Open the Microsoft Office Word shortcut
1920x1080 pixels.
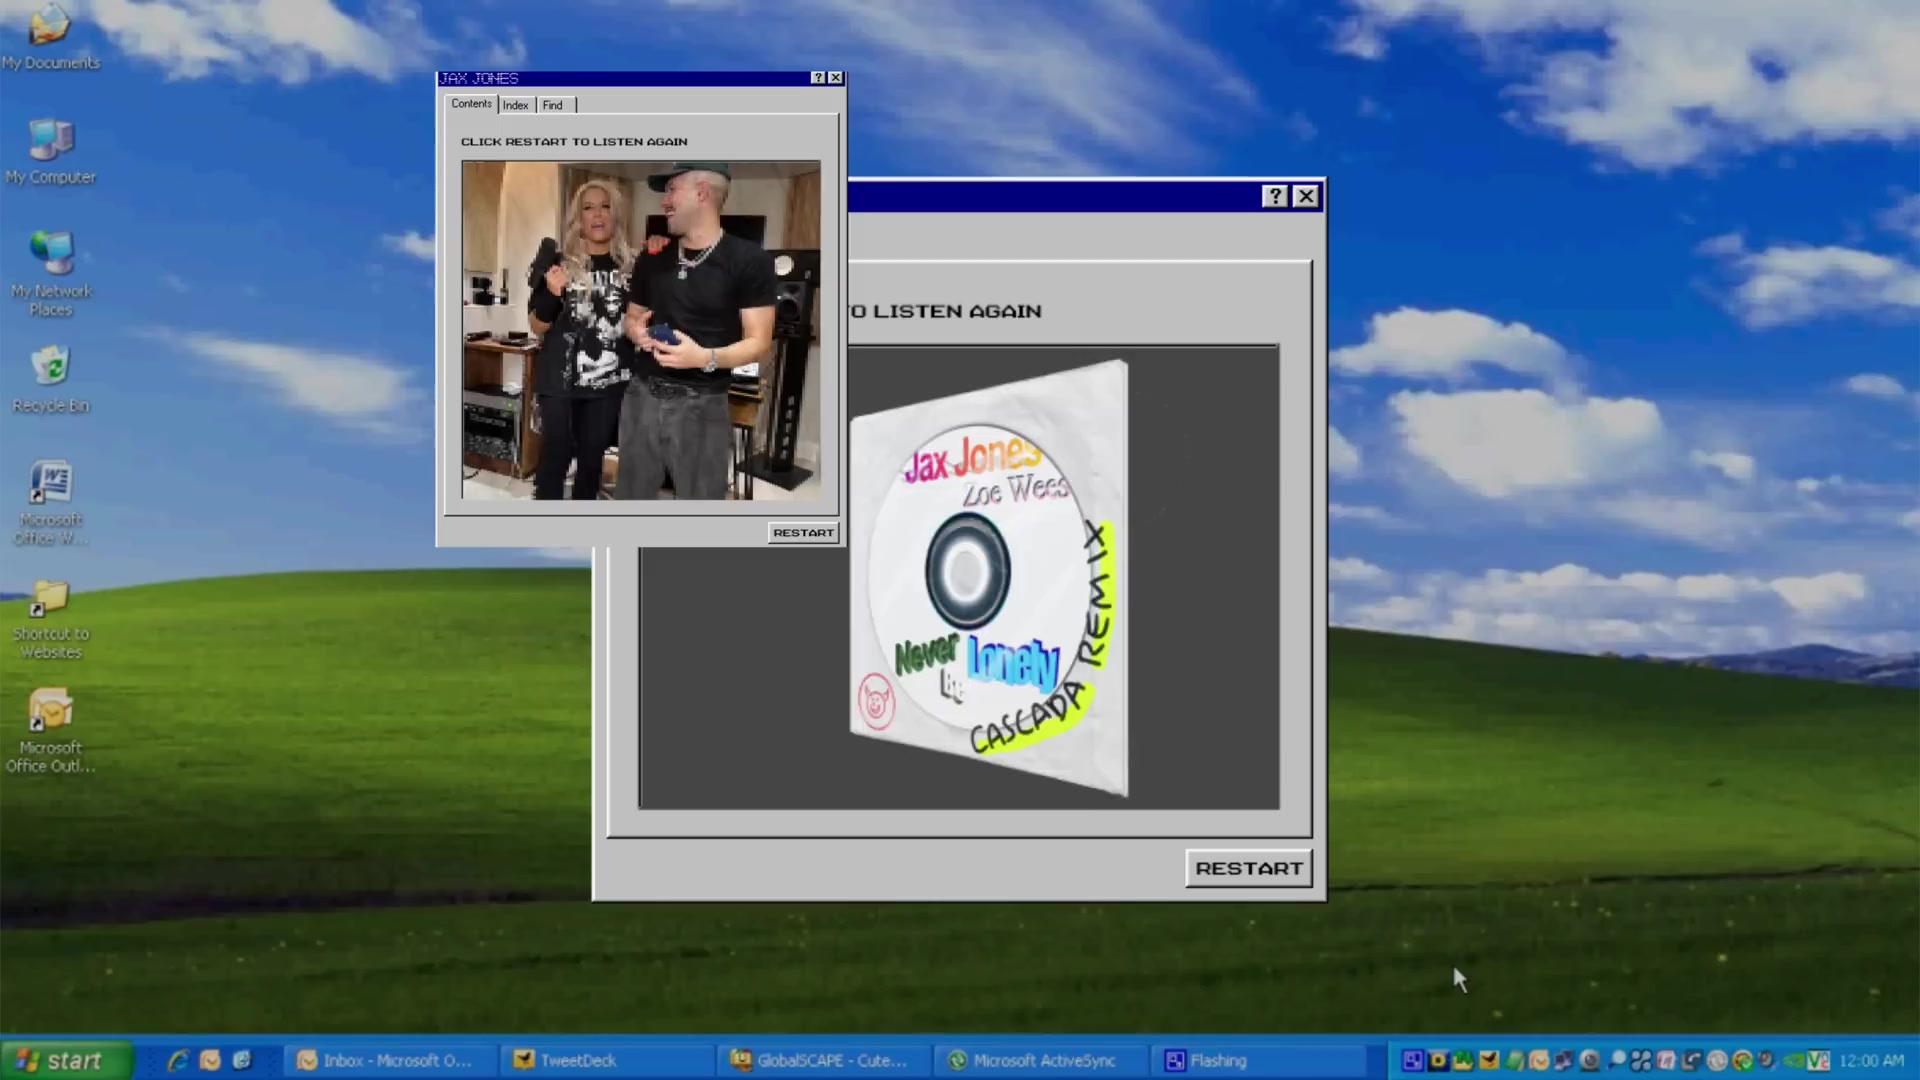pos(50,503)
